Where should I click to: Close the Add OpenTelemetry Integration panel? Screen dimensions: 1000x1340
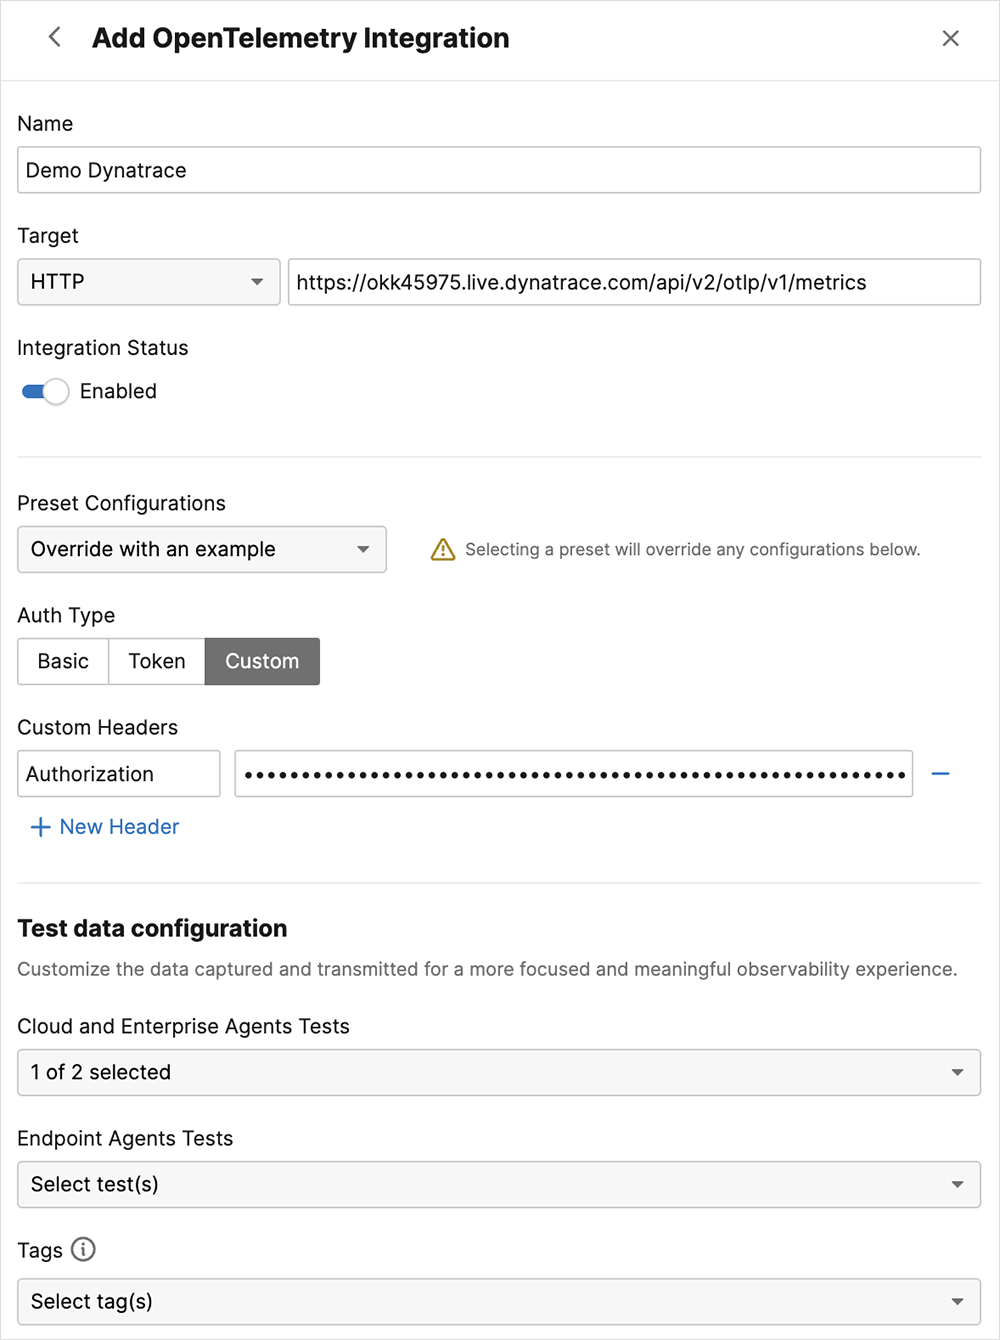[950, 38]
